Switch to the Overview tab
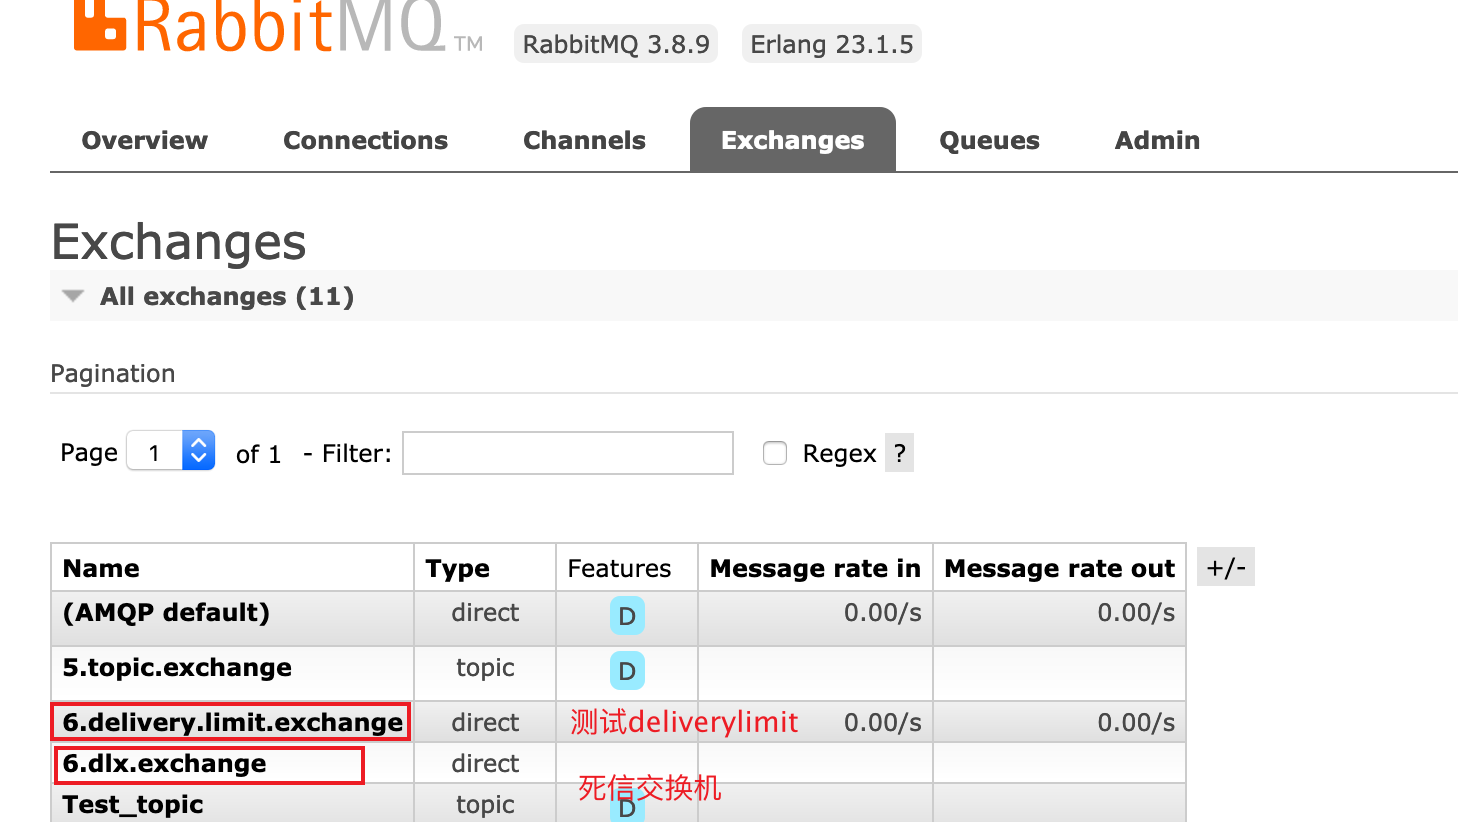This screenshot has width=1458, height=822. (x=145, y=141)
